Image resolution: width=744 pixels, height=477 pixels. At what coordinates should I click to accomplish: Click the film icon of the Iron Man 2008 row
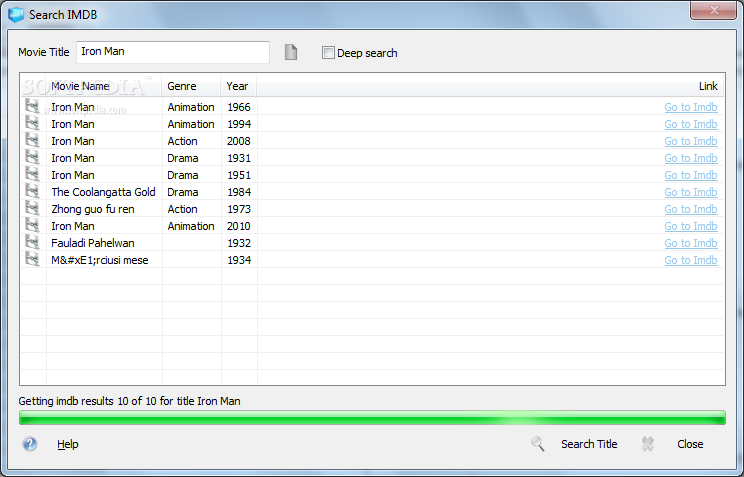click(32, 140)
